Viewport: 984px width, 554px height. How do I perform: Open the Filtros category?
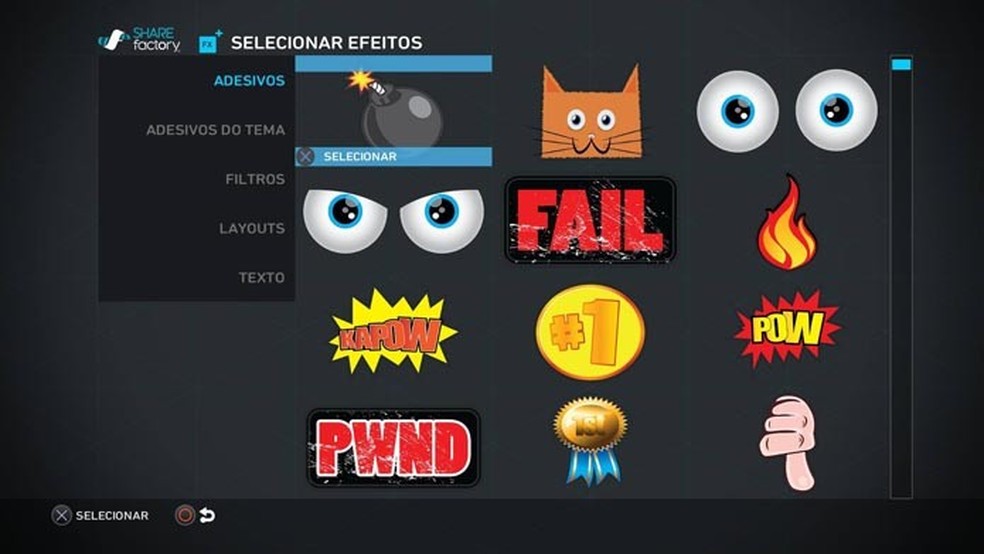click(x=255, y=179)
